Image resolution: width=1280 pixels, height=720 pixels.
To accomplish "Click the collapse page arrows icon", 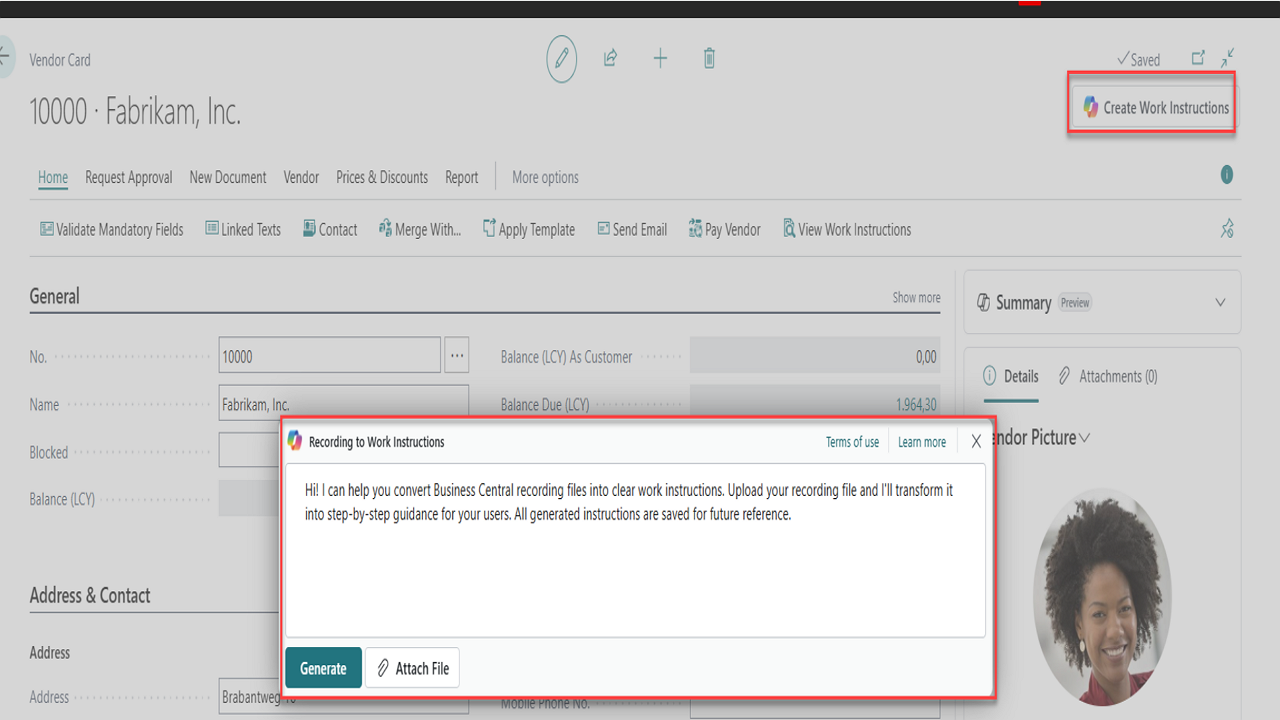I will click(x=1228, y=58).
